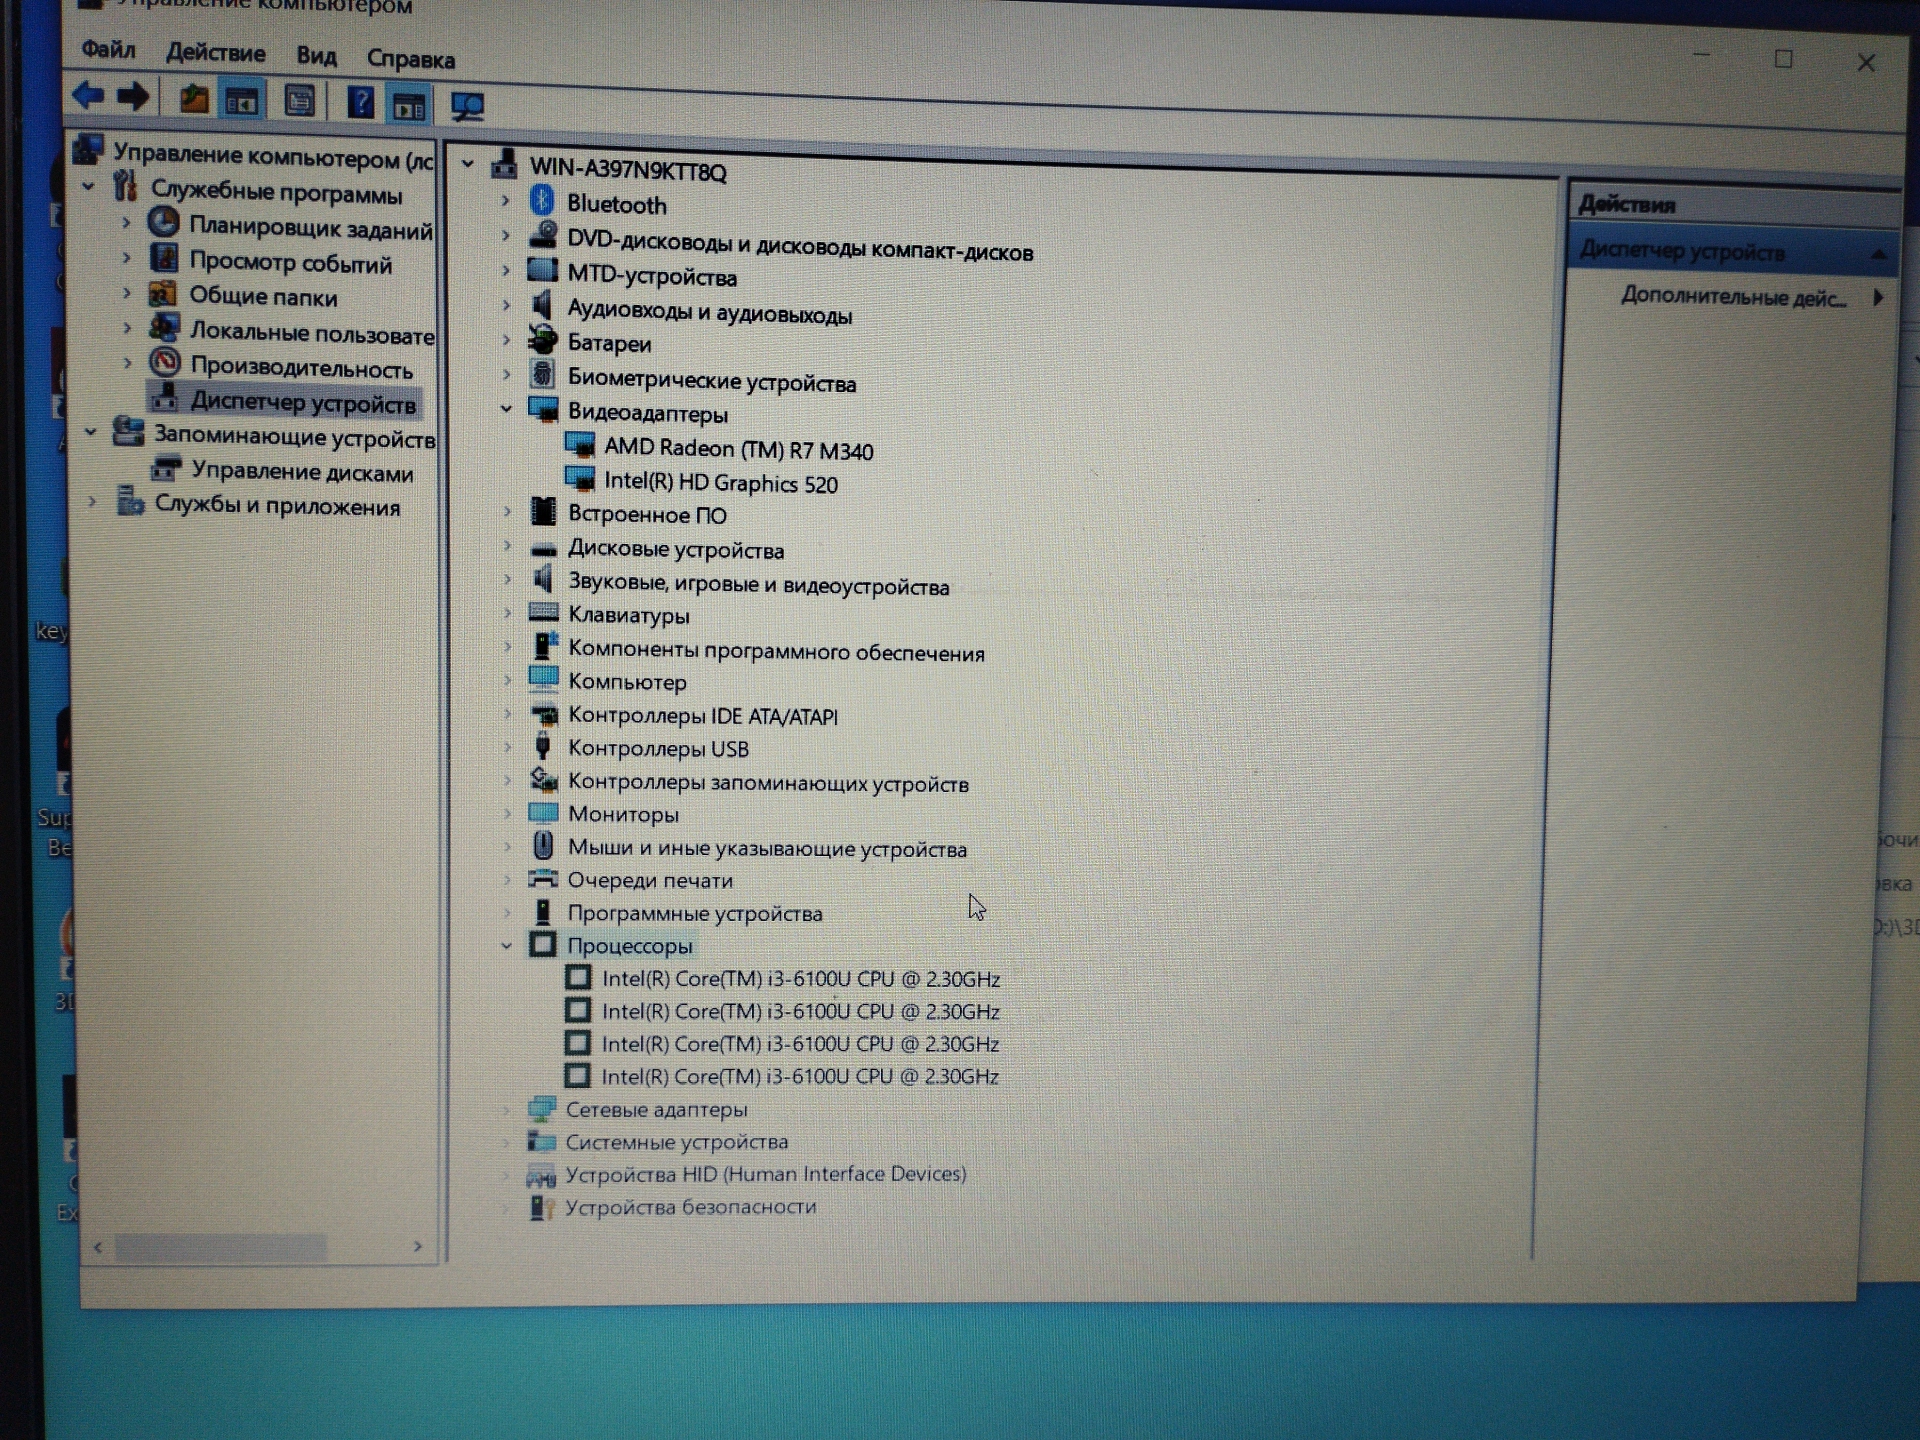
Task: Expand the Bluetooth category
Action: 505,201
